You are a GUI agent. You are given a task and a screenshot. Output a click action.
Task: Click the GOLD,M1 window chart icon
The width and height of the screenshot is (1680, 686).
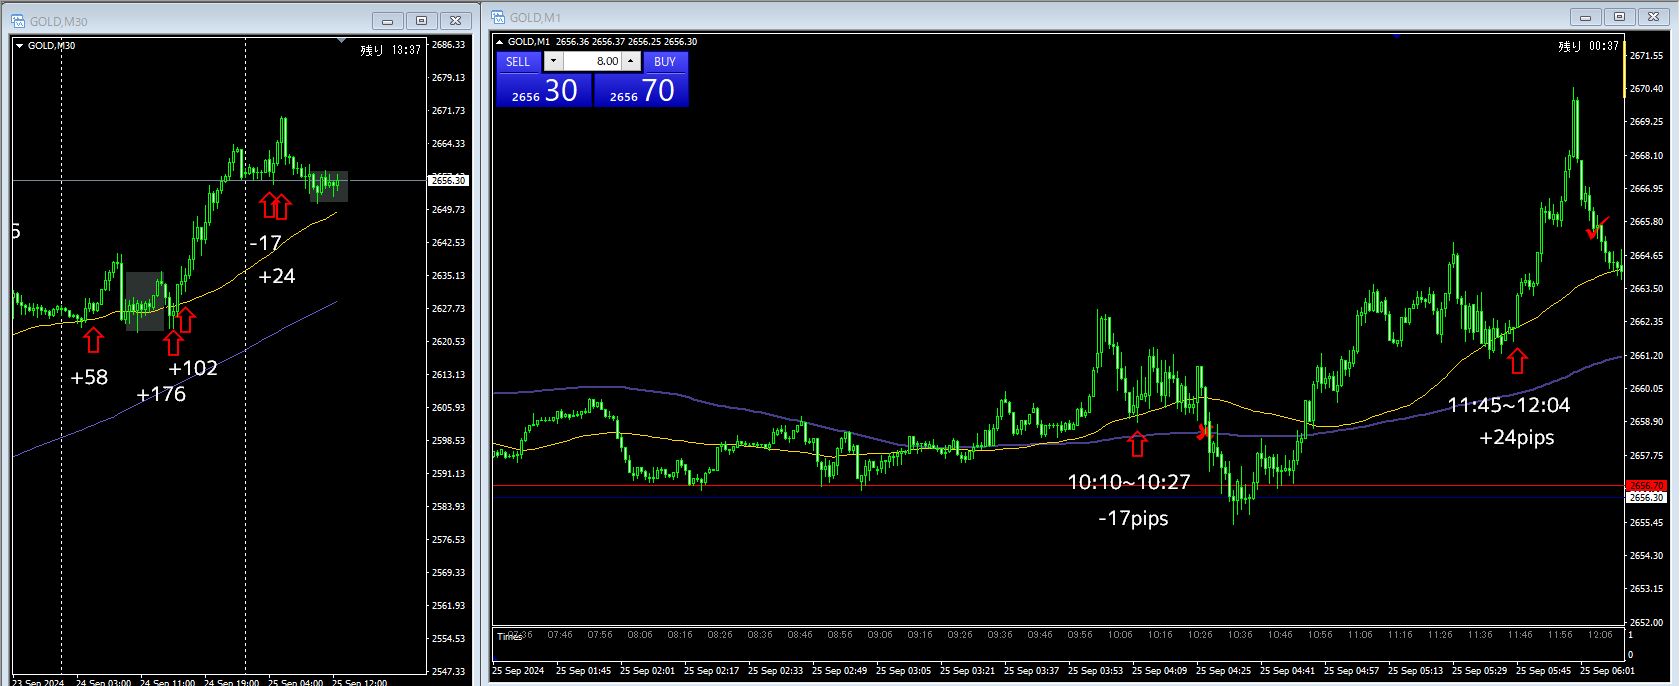498,17
